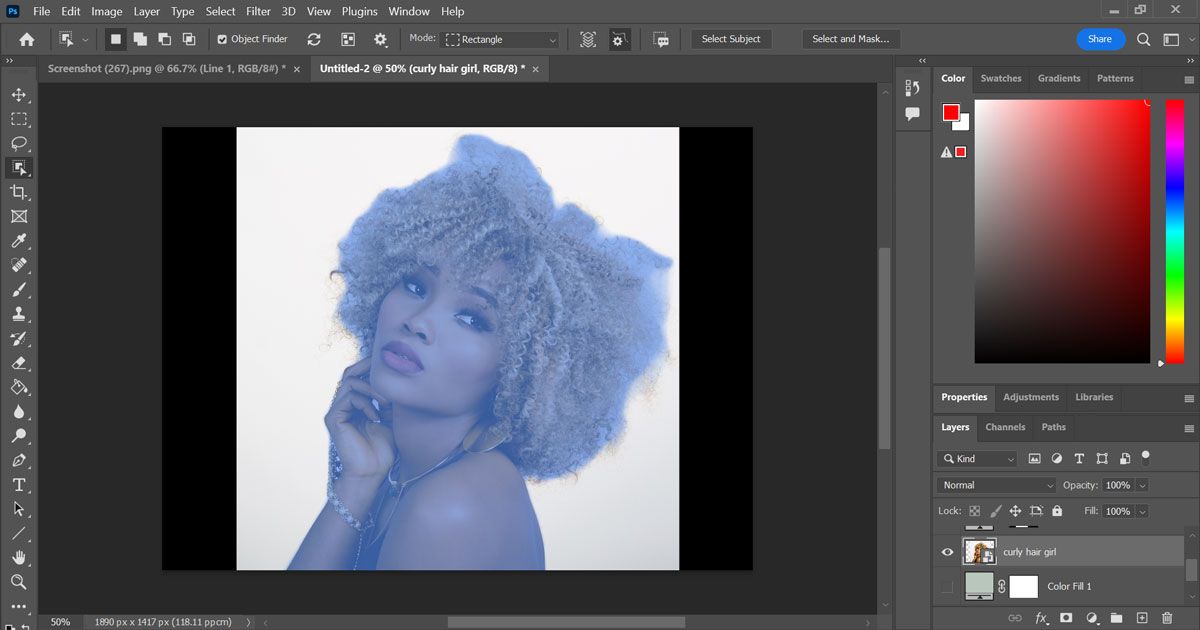Open the blend mode Normal dropdown
Image resolution: width=1200 pixels, height=630 pixels.
point(997,485)
